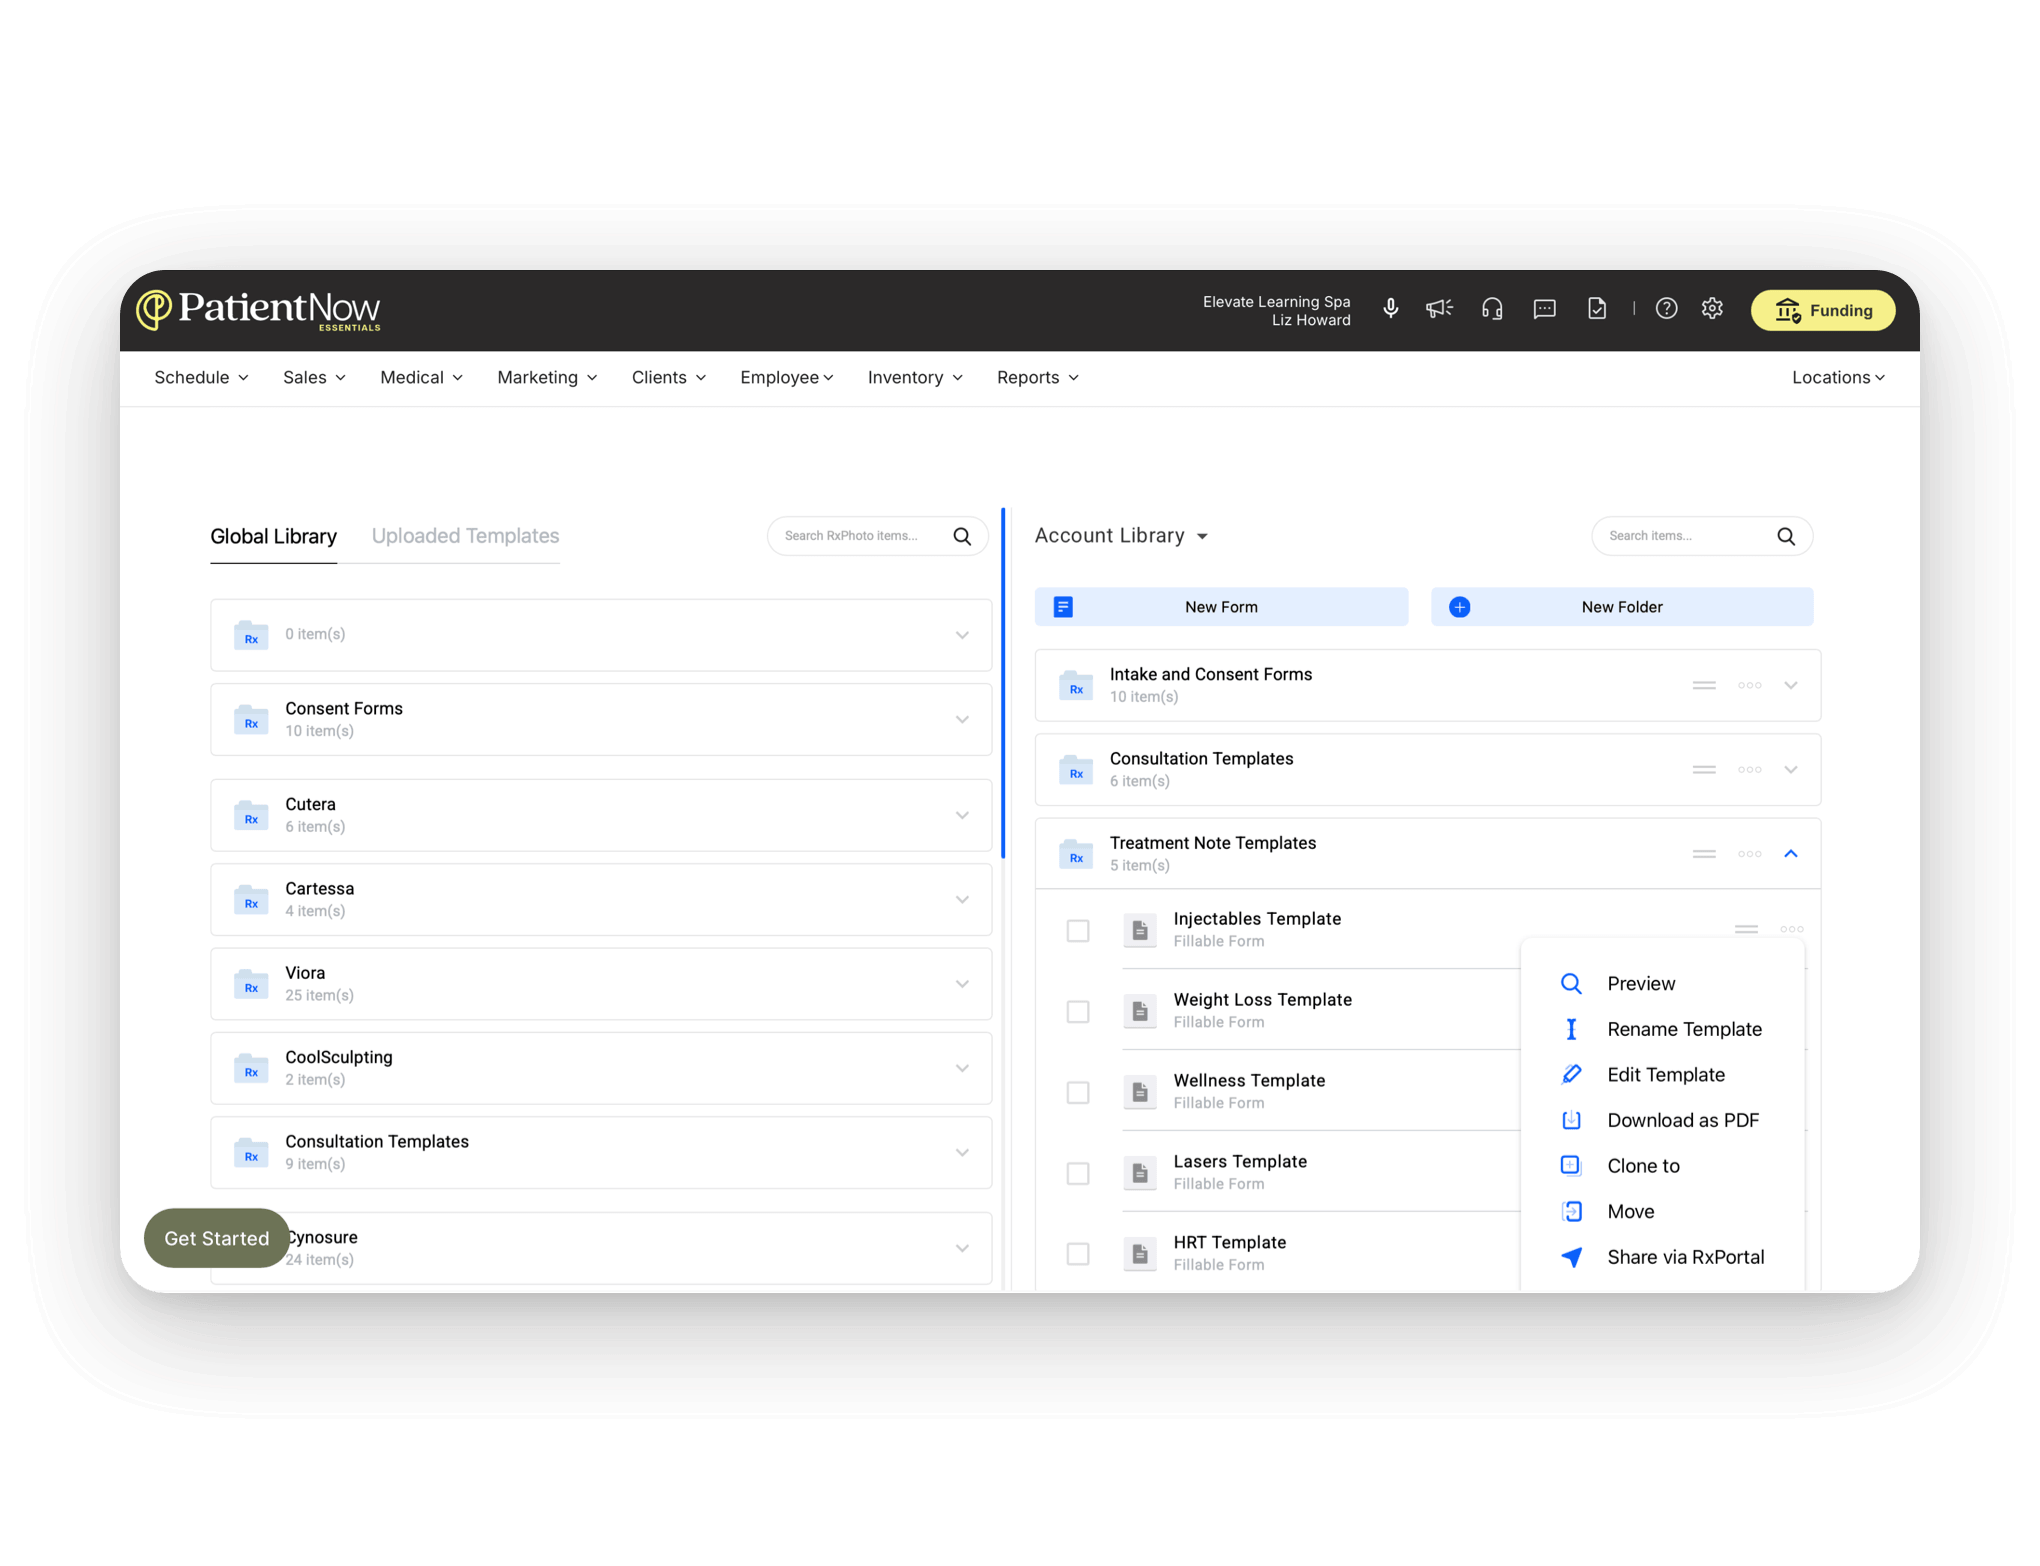
Task: Open the Locations dropdown
Action: point(1838,378)
